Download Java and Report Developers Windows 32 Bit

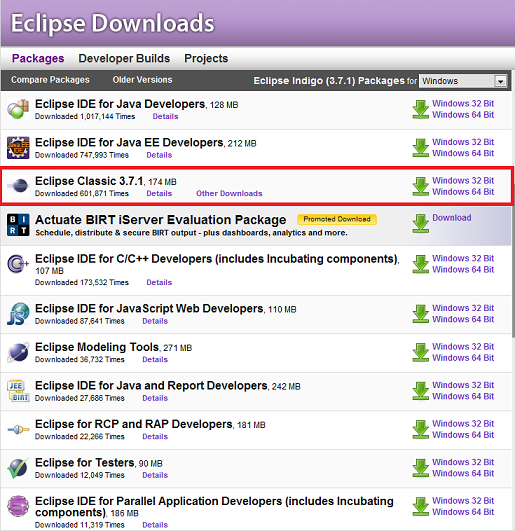(463, 385)
